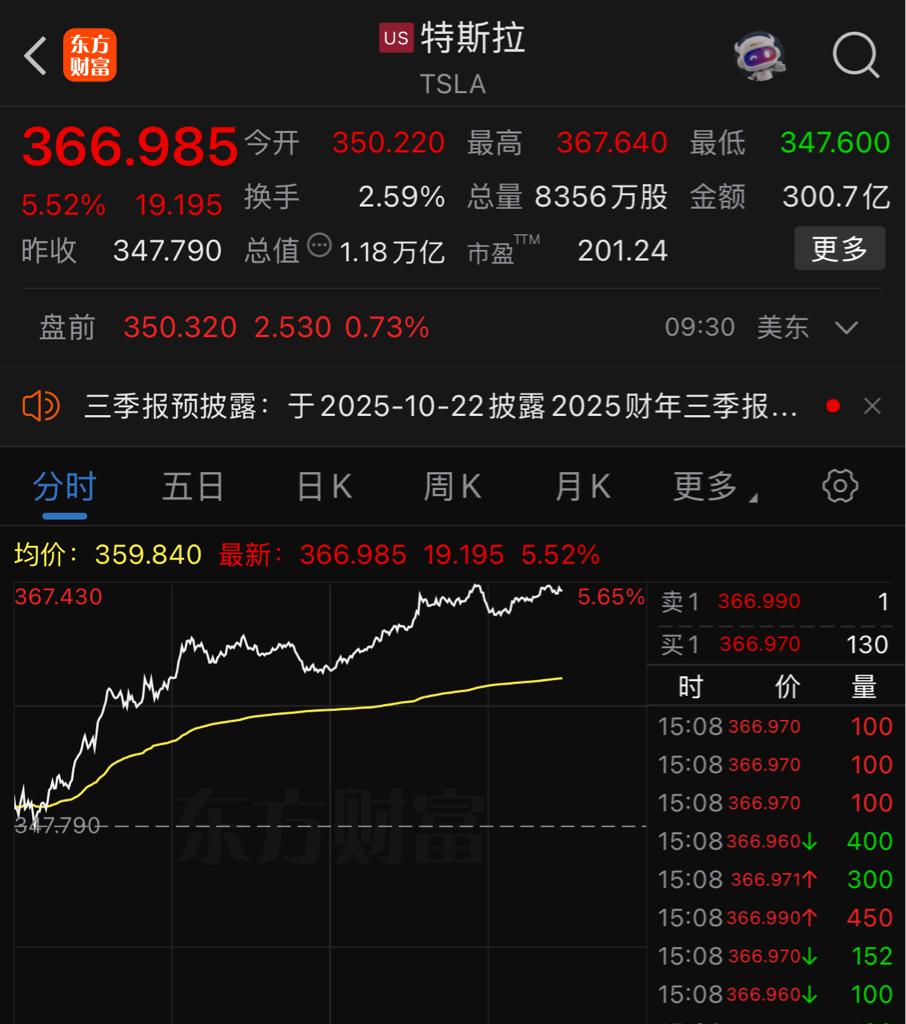The height and width of the screenshot is (1024, 906).
Task: Tap the red dot on the announcement
Action: coord(833,406)
